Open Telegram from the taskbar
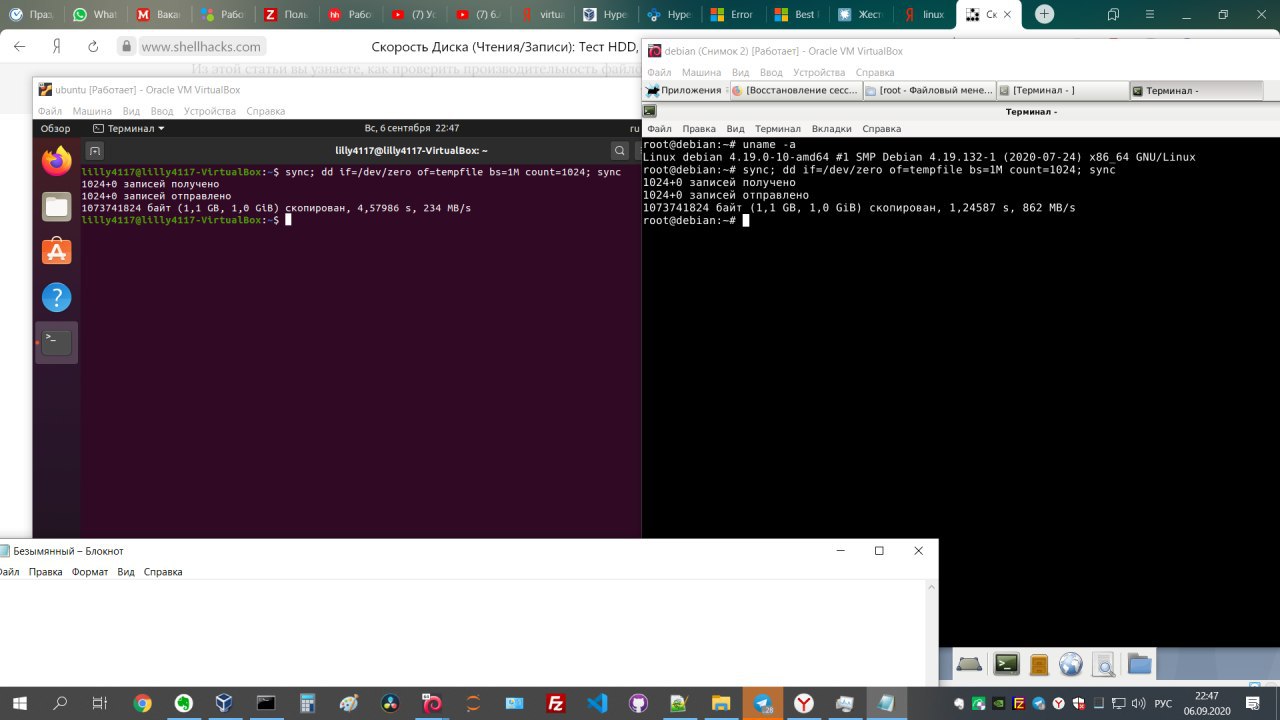 pyautogui.click(x=763, y=703)
